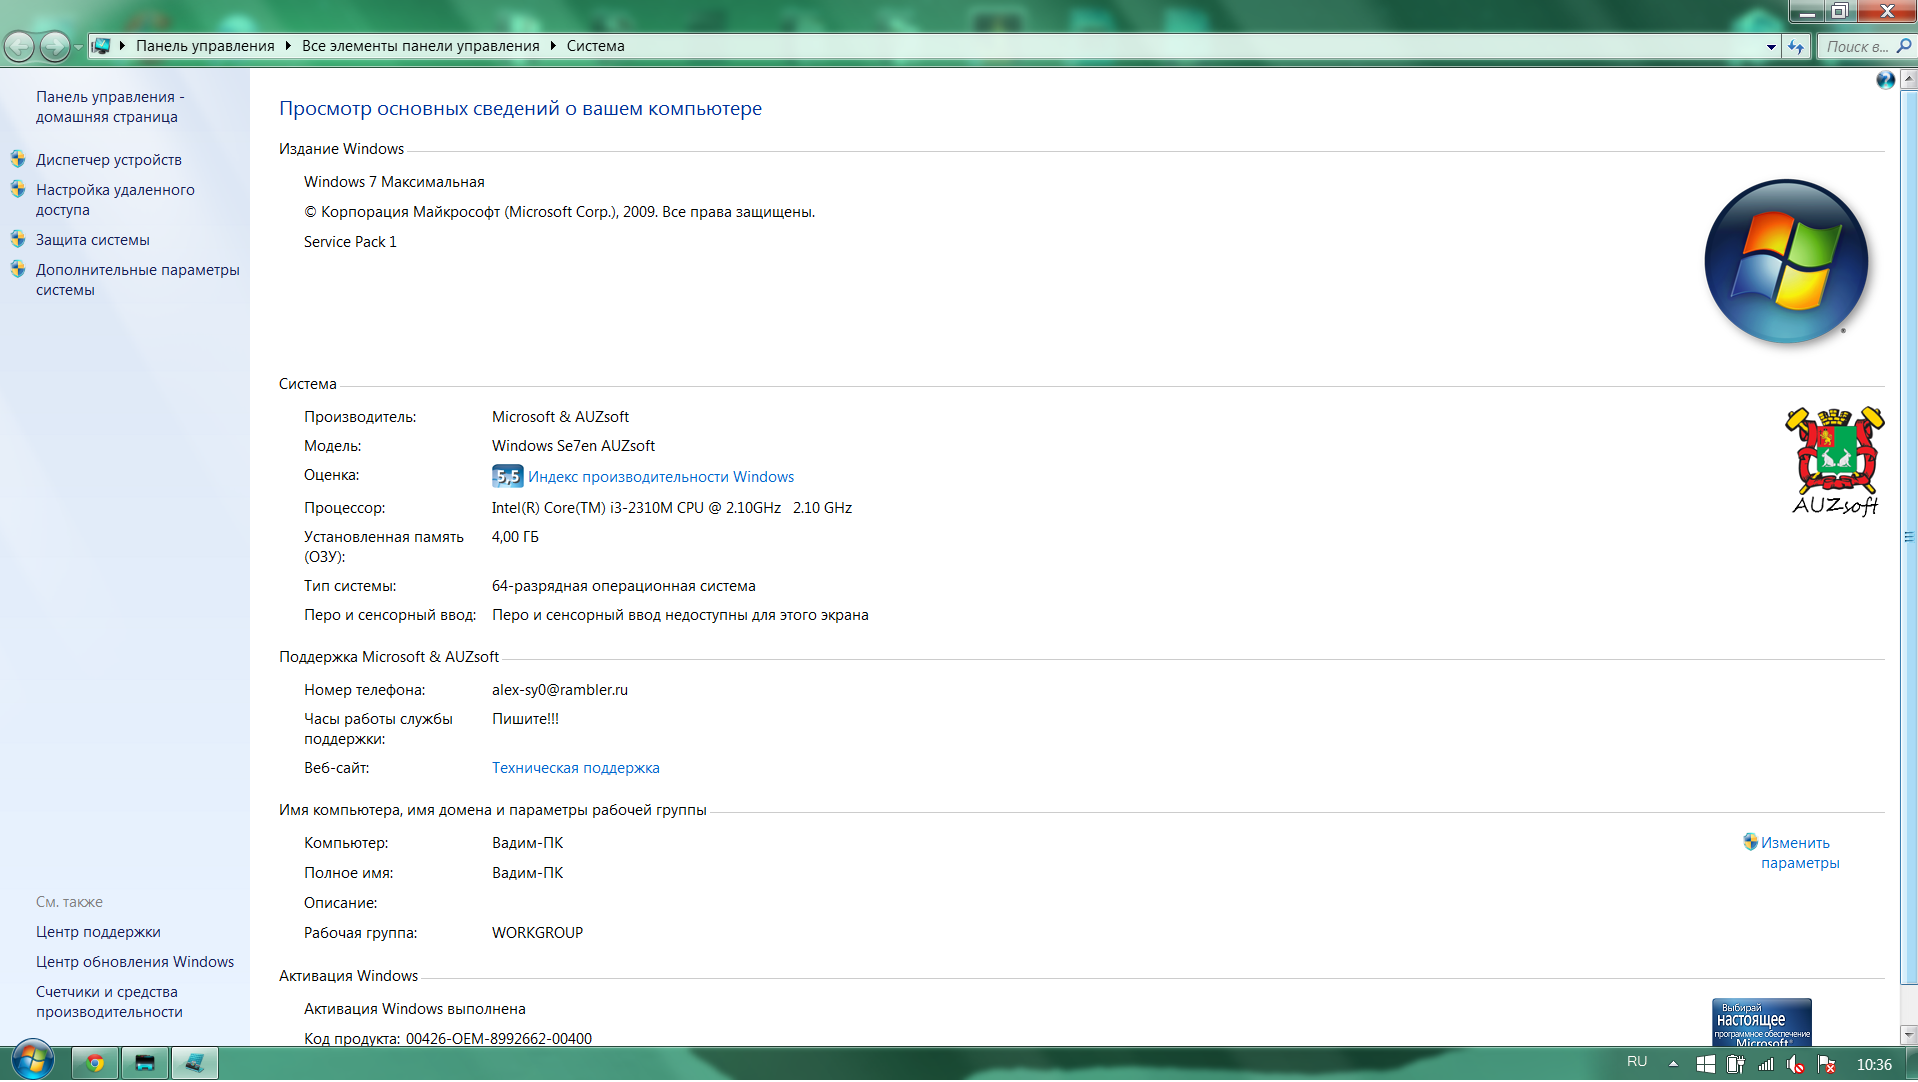Open Настройка удаленного доступа
This screenshot has height=1082, width=1918.
115,200
